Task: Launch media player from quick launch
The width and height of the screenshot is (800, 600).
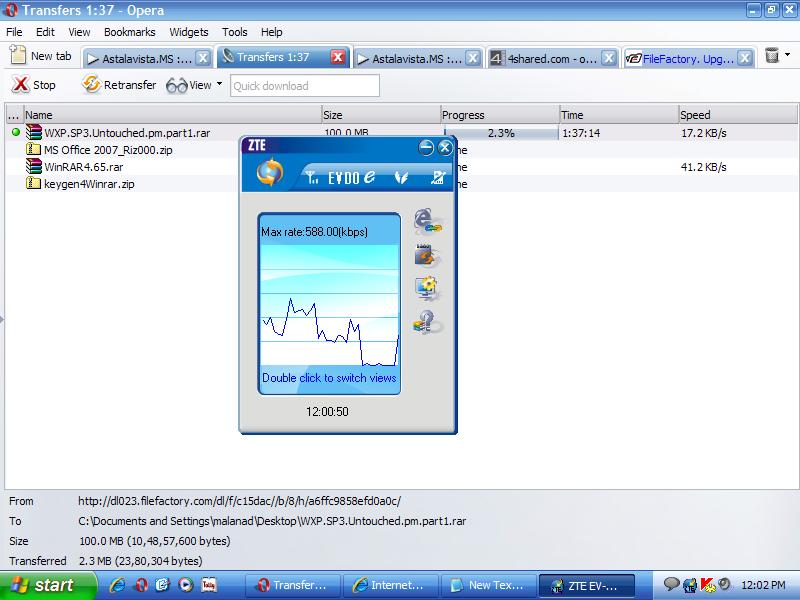Action: tap(186, 585)
